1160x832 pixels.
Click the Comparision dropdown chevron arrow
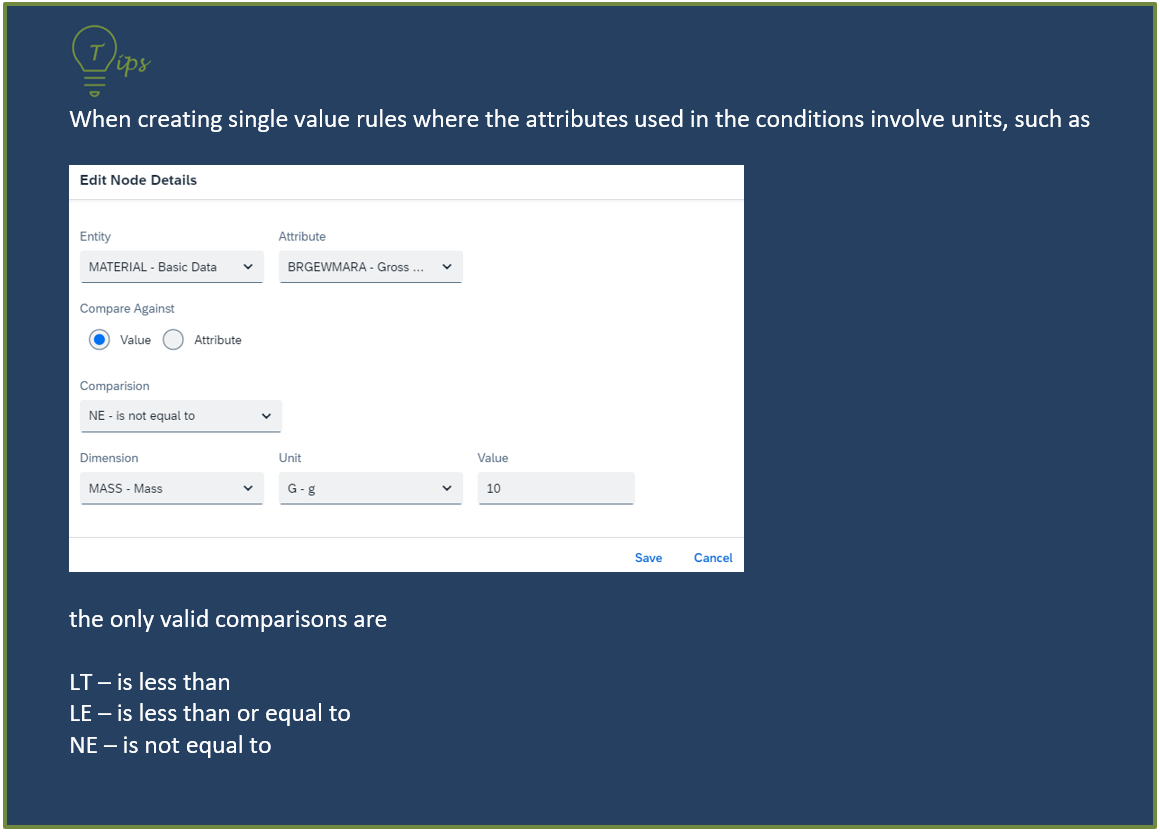tap(266, 416)
